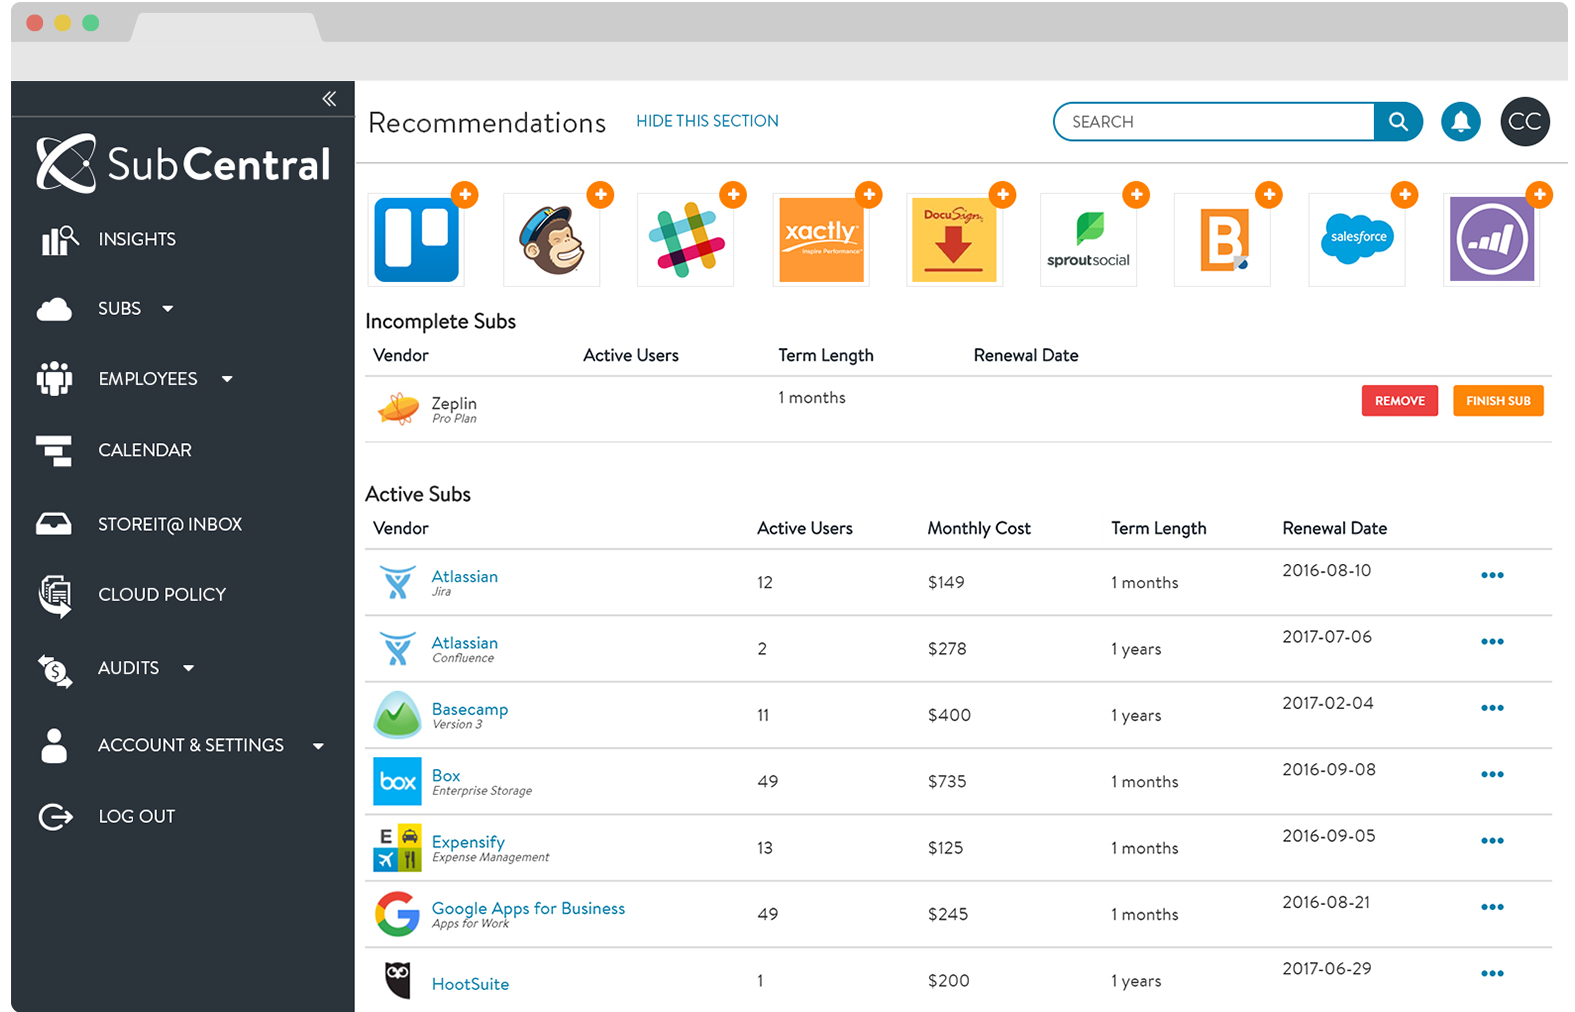The image size is (1575, 1012).
Task: Click the Box logo icon
Action: [x=397, y=782]
